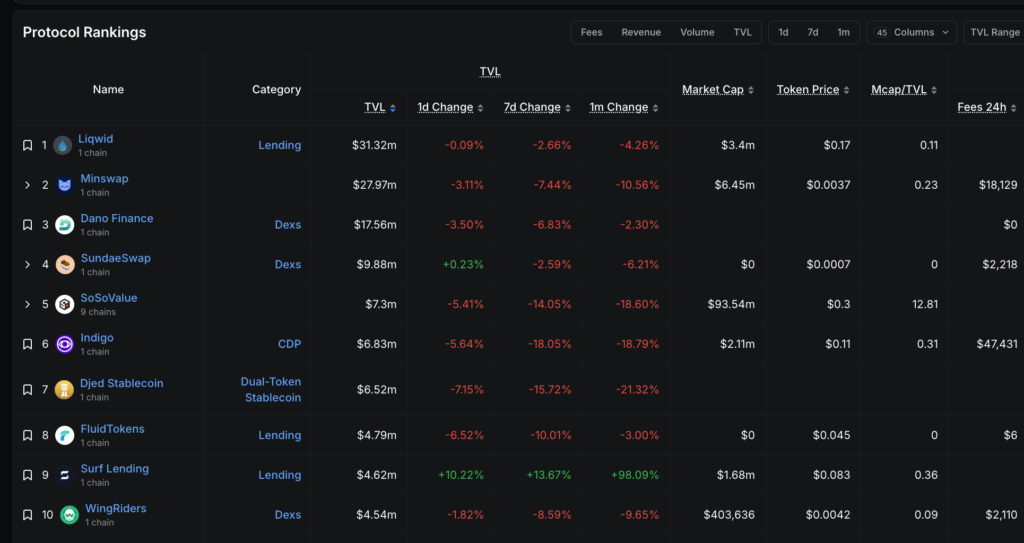
Task: Click the $0.0037 token price value
Action: (828, 185)
